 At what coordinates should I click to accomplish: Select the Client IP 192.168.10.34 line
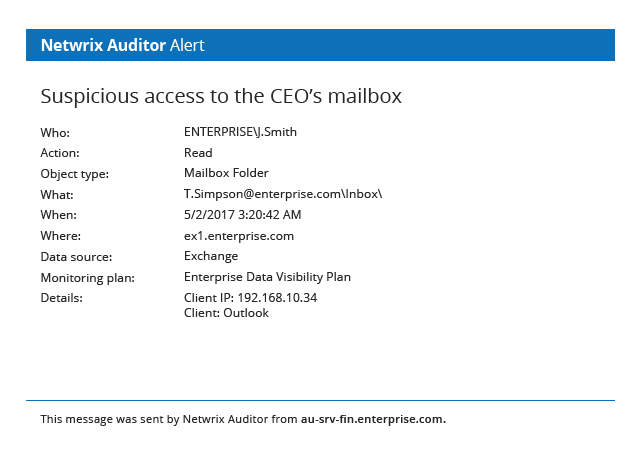coord(250,298)
